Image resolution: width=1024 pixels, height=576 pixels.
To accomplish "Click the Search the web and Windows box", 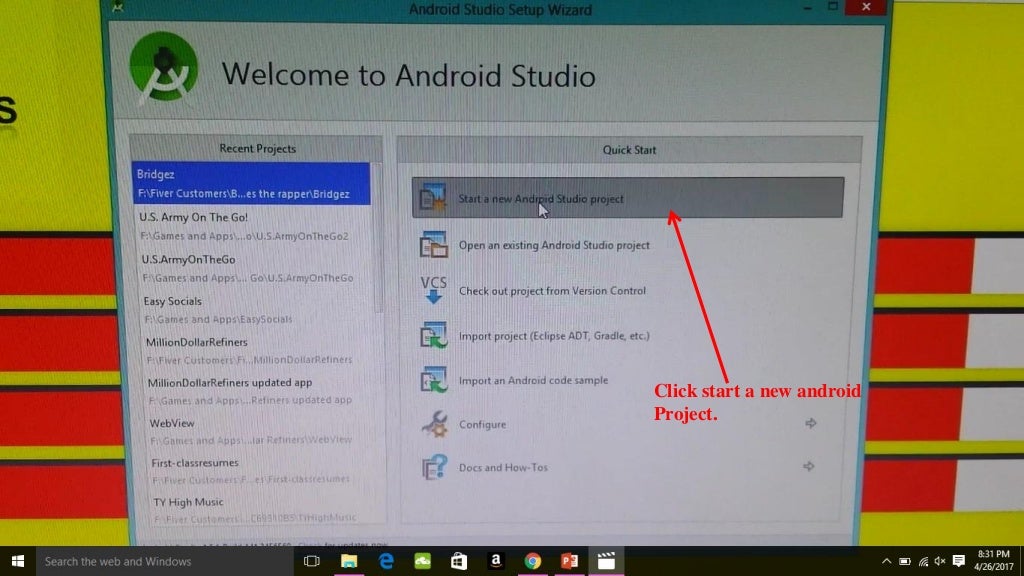I will tap(165, 561).
